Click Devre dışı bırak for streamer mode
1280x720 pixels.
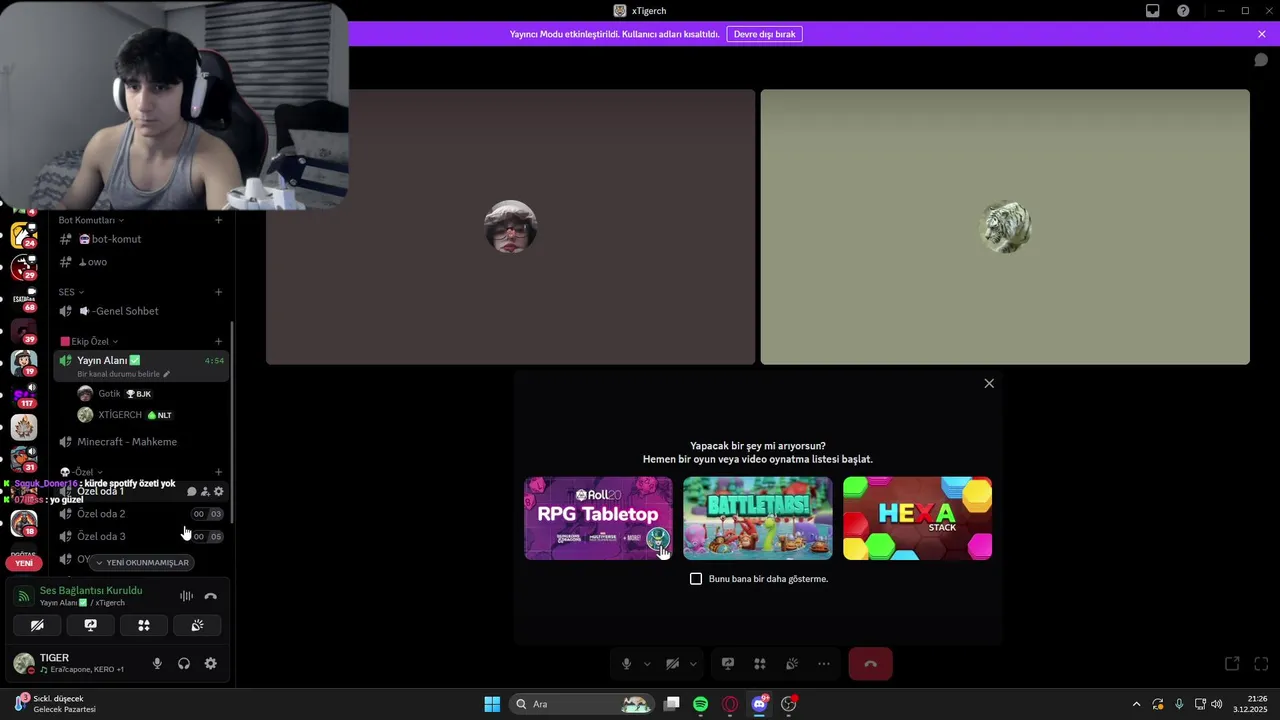pos(764,34)
